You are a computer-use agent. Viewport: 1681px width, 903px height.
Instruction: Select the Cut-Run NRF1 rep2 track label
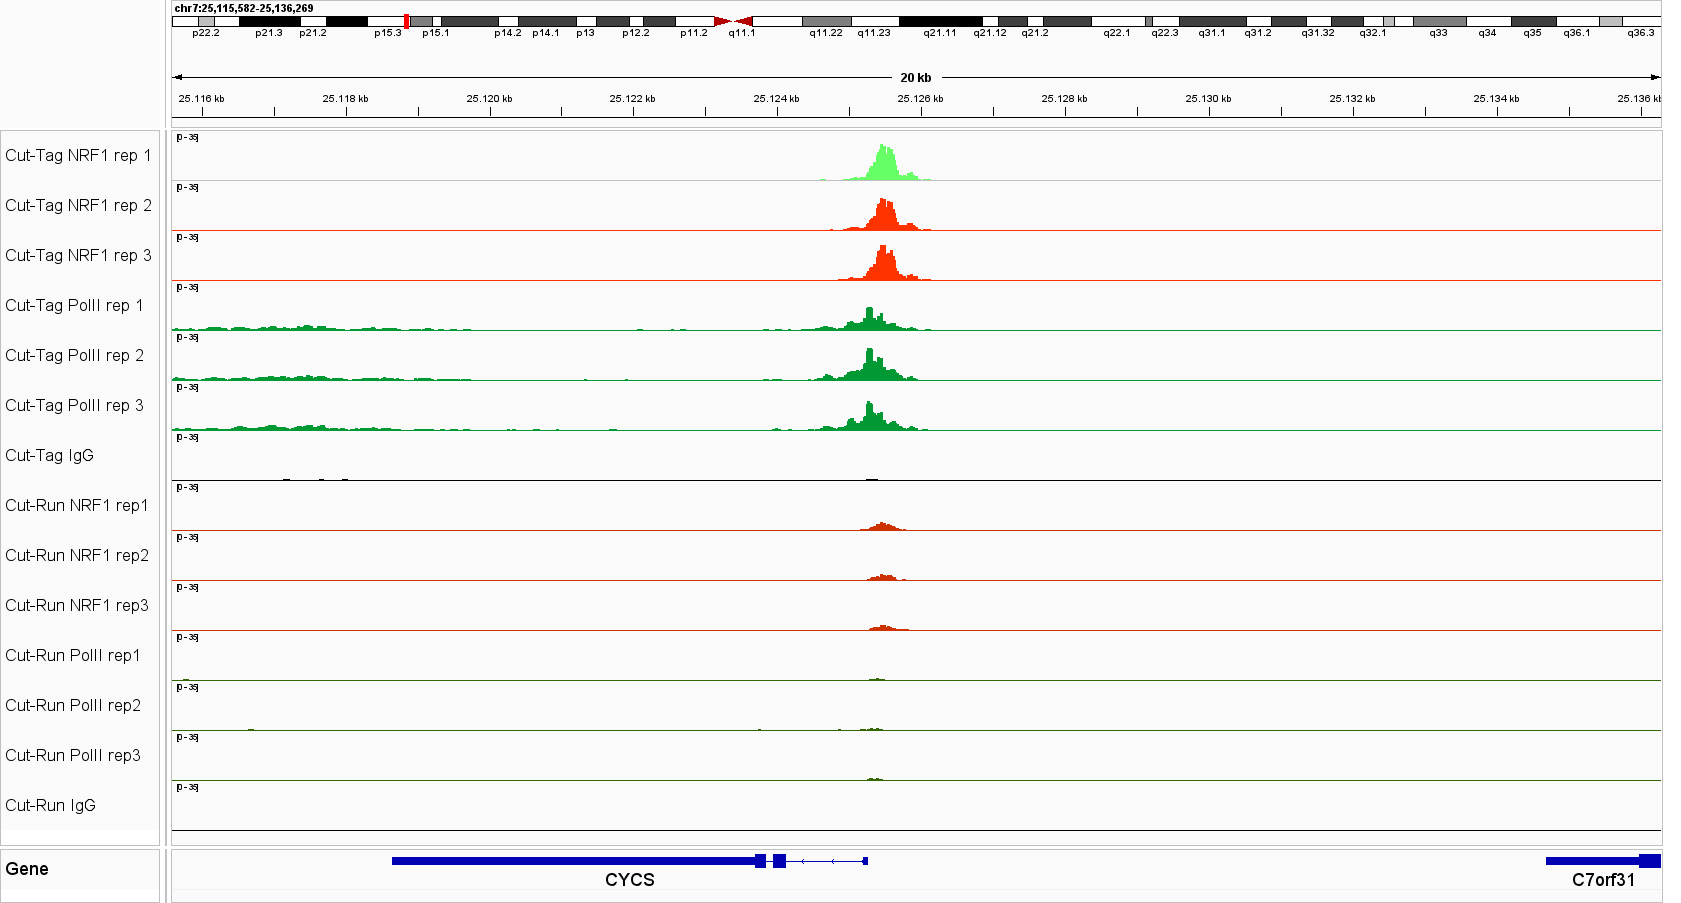pos(77,555)
